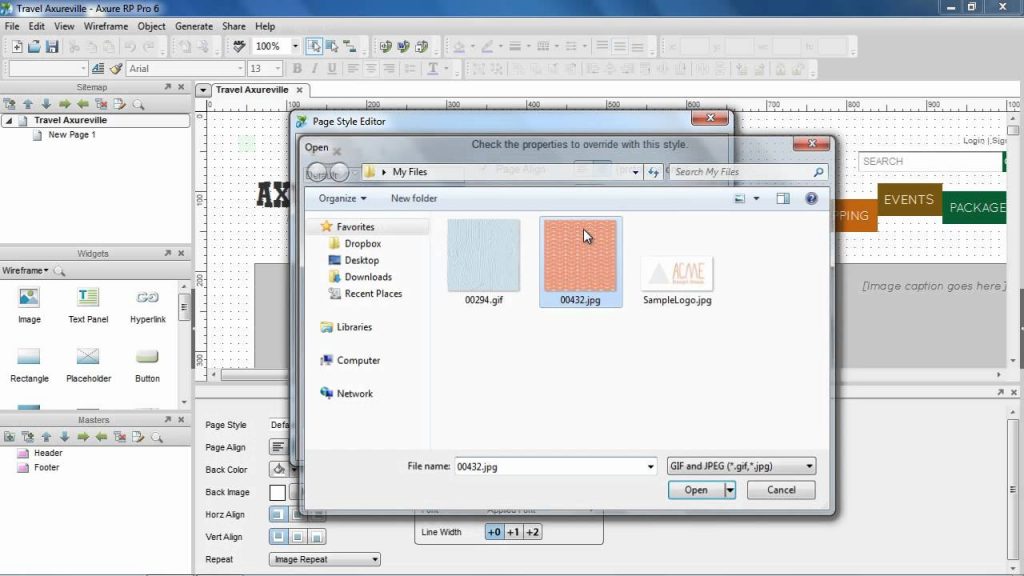The width and height of the screenshot is (1024, 576).
Task: Click the Save toolbar icon
Action: pyautogui.click(x=52, y=46)
